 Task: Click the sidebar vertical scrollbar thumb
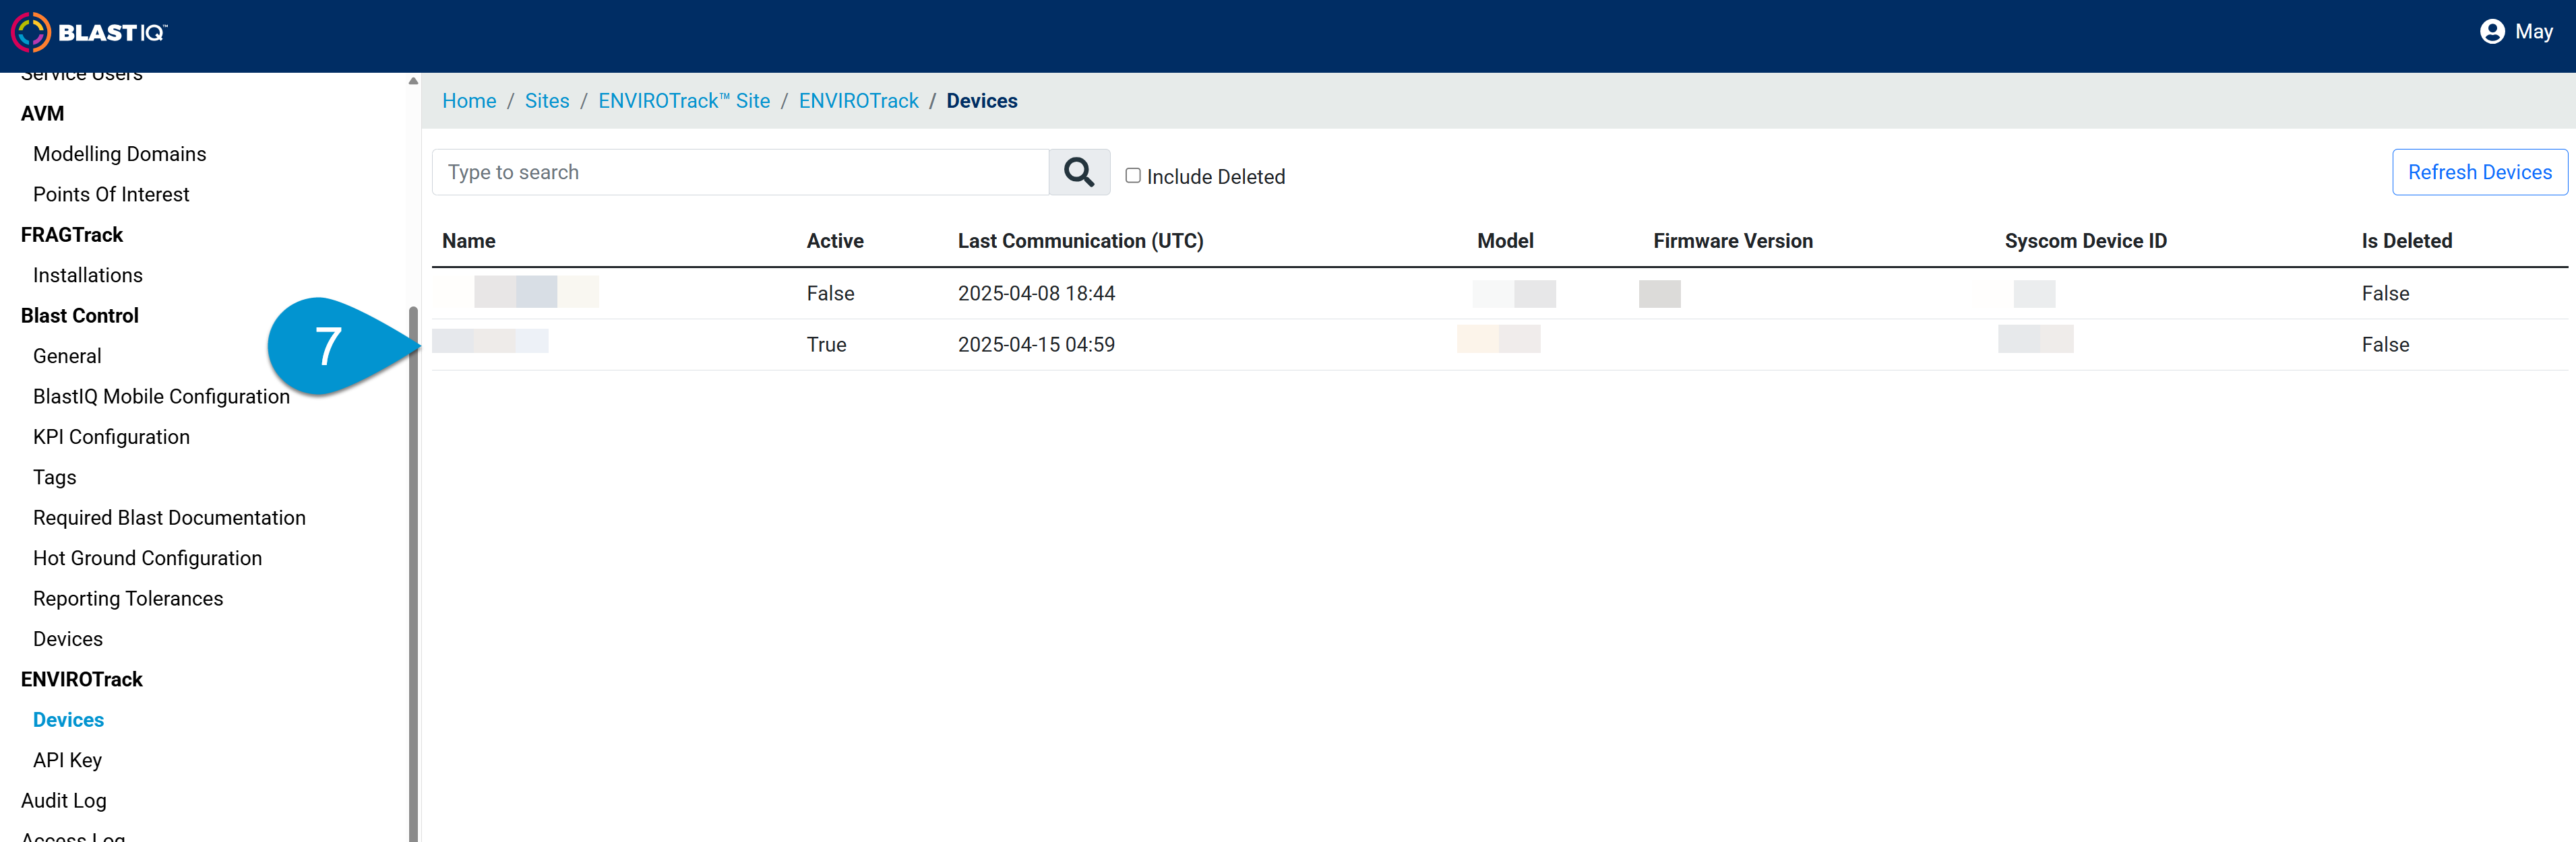413,573
